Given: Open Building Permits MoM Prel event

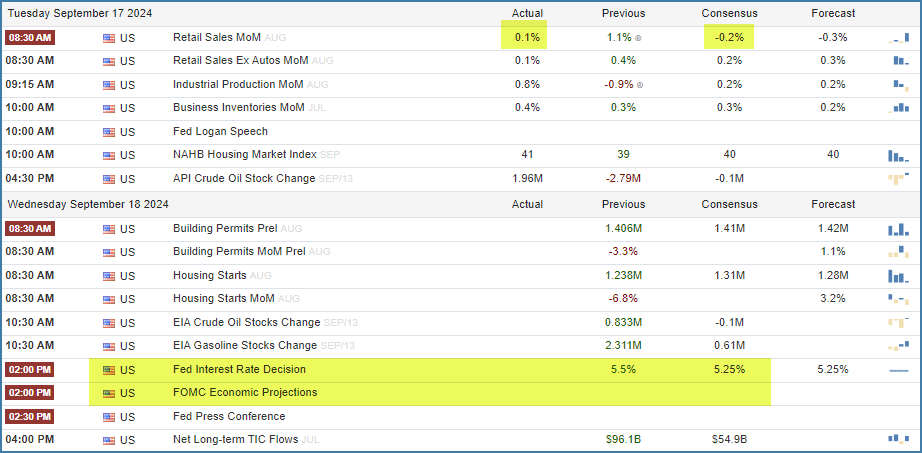Looking at the screenshot, I should point(239,252).
